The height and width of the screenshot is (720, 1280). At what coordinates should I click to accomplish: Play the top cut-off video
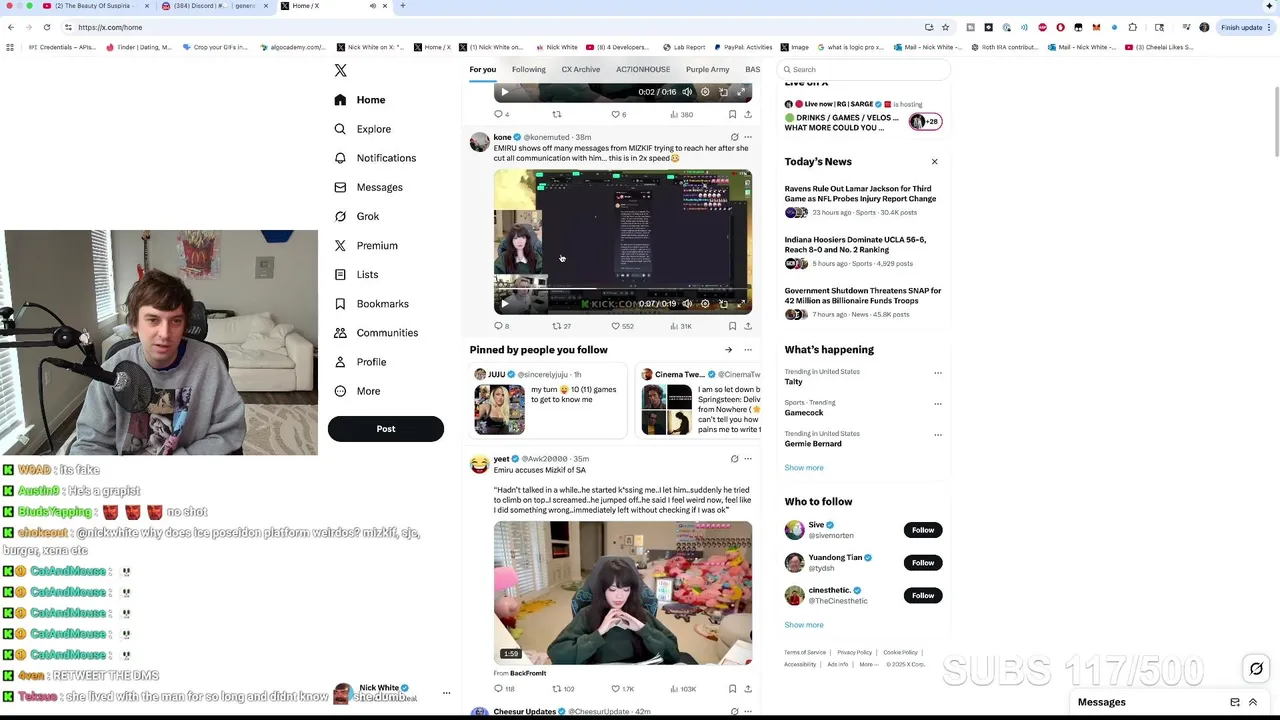pyautogui.click(x=504, y=92)
